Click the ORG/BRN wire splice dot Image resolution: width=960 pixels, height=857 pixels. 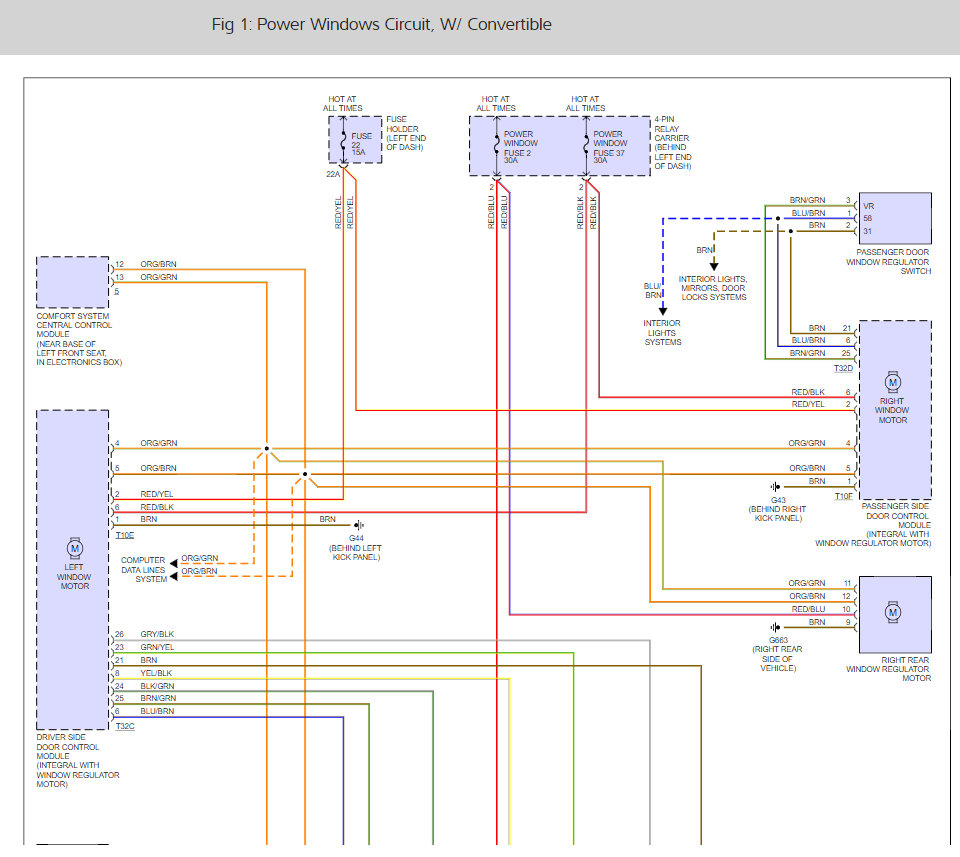click(x=305, y=474)
